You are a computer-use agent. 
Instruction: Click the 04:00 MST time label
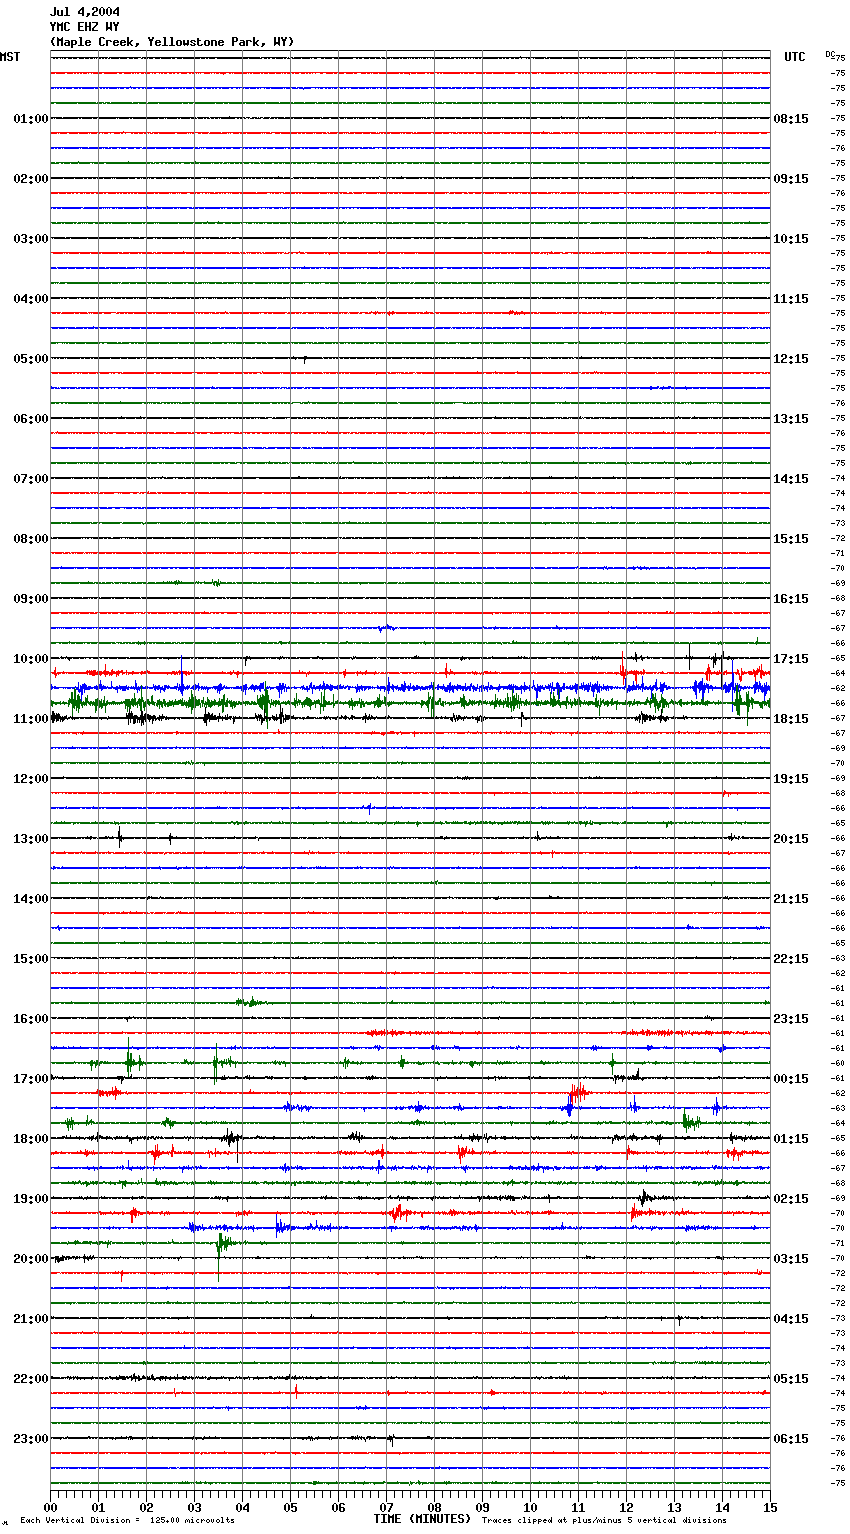31,299
